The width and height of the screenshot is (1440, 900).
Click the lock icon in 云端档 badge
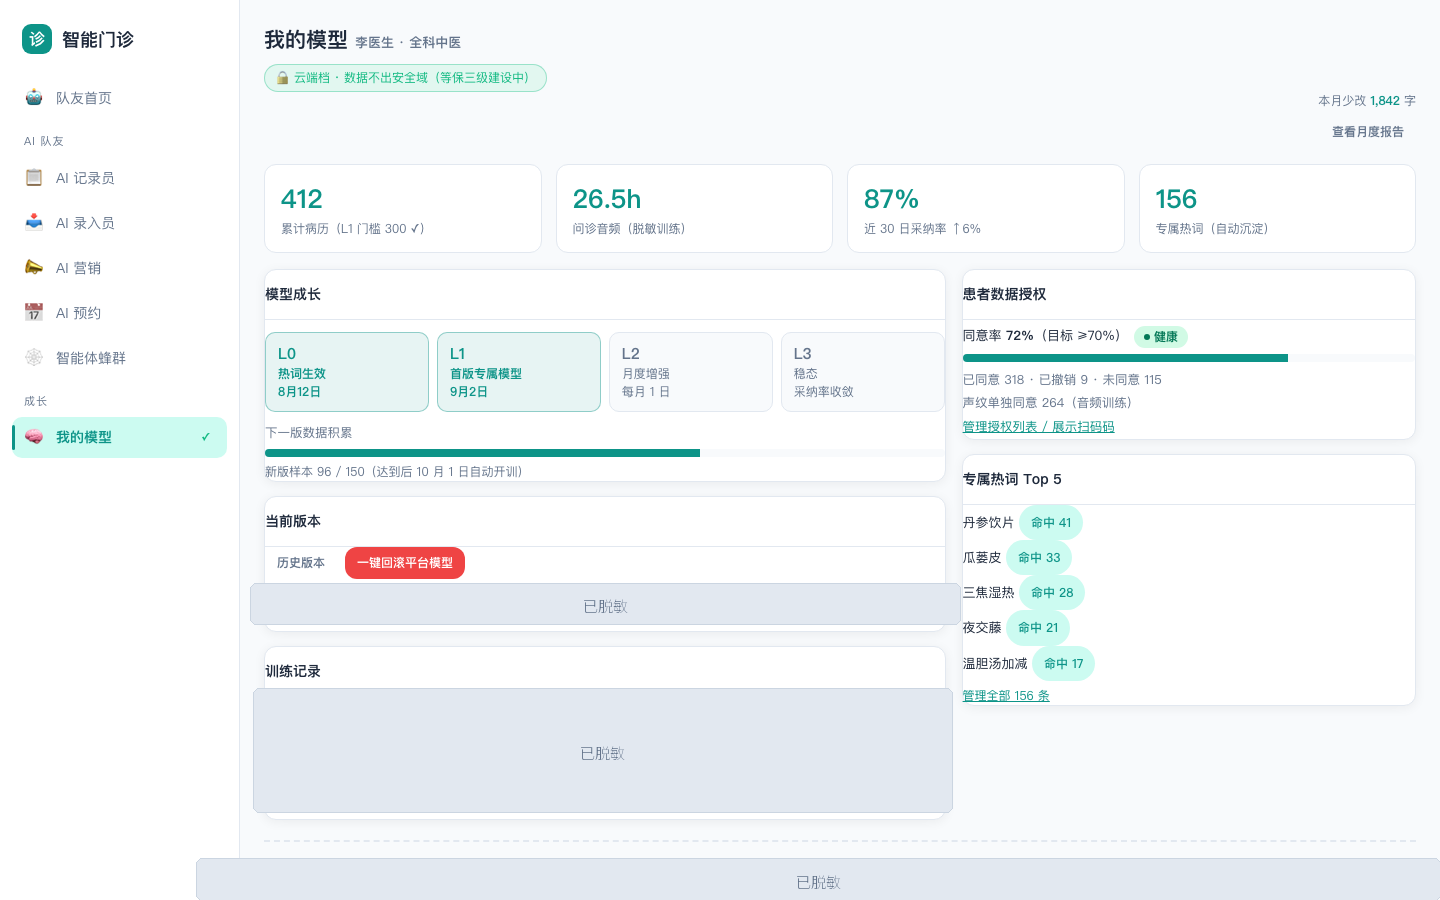pyautogui.click(x=283, y=78)
